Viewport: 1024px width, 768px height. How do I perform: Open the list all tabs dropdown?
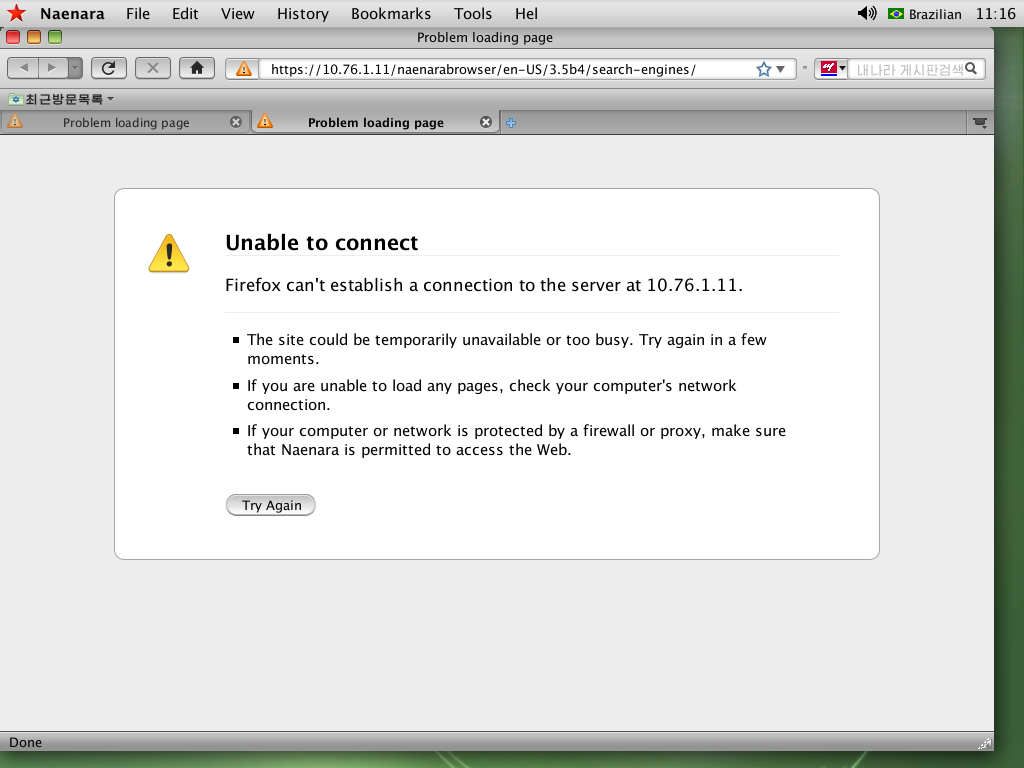pyautogui.click(x=980, y=122)
